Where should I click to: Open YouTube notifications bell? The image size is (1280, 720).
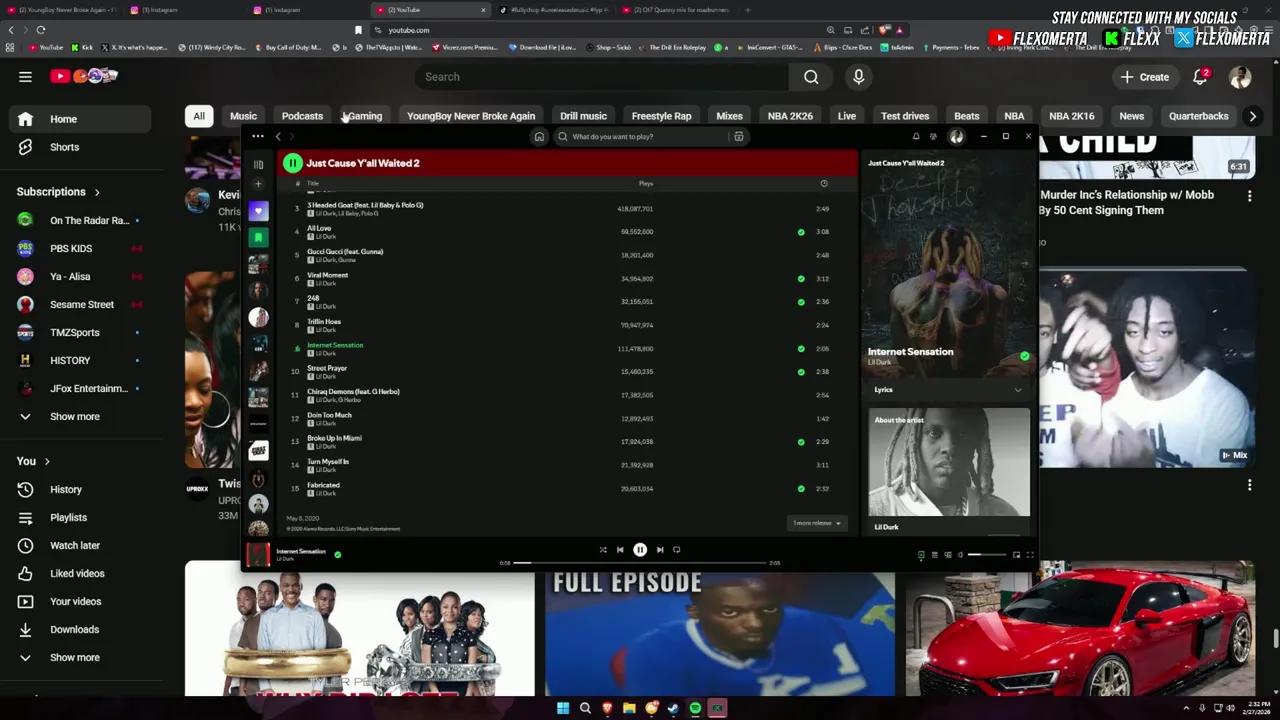pos(1201,77)
